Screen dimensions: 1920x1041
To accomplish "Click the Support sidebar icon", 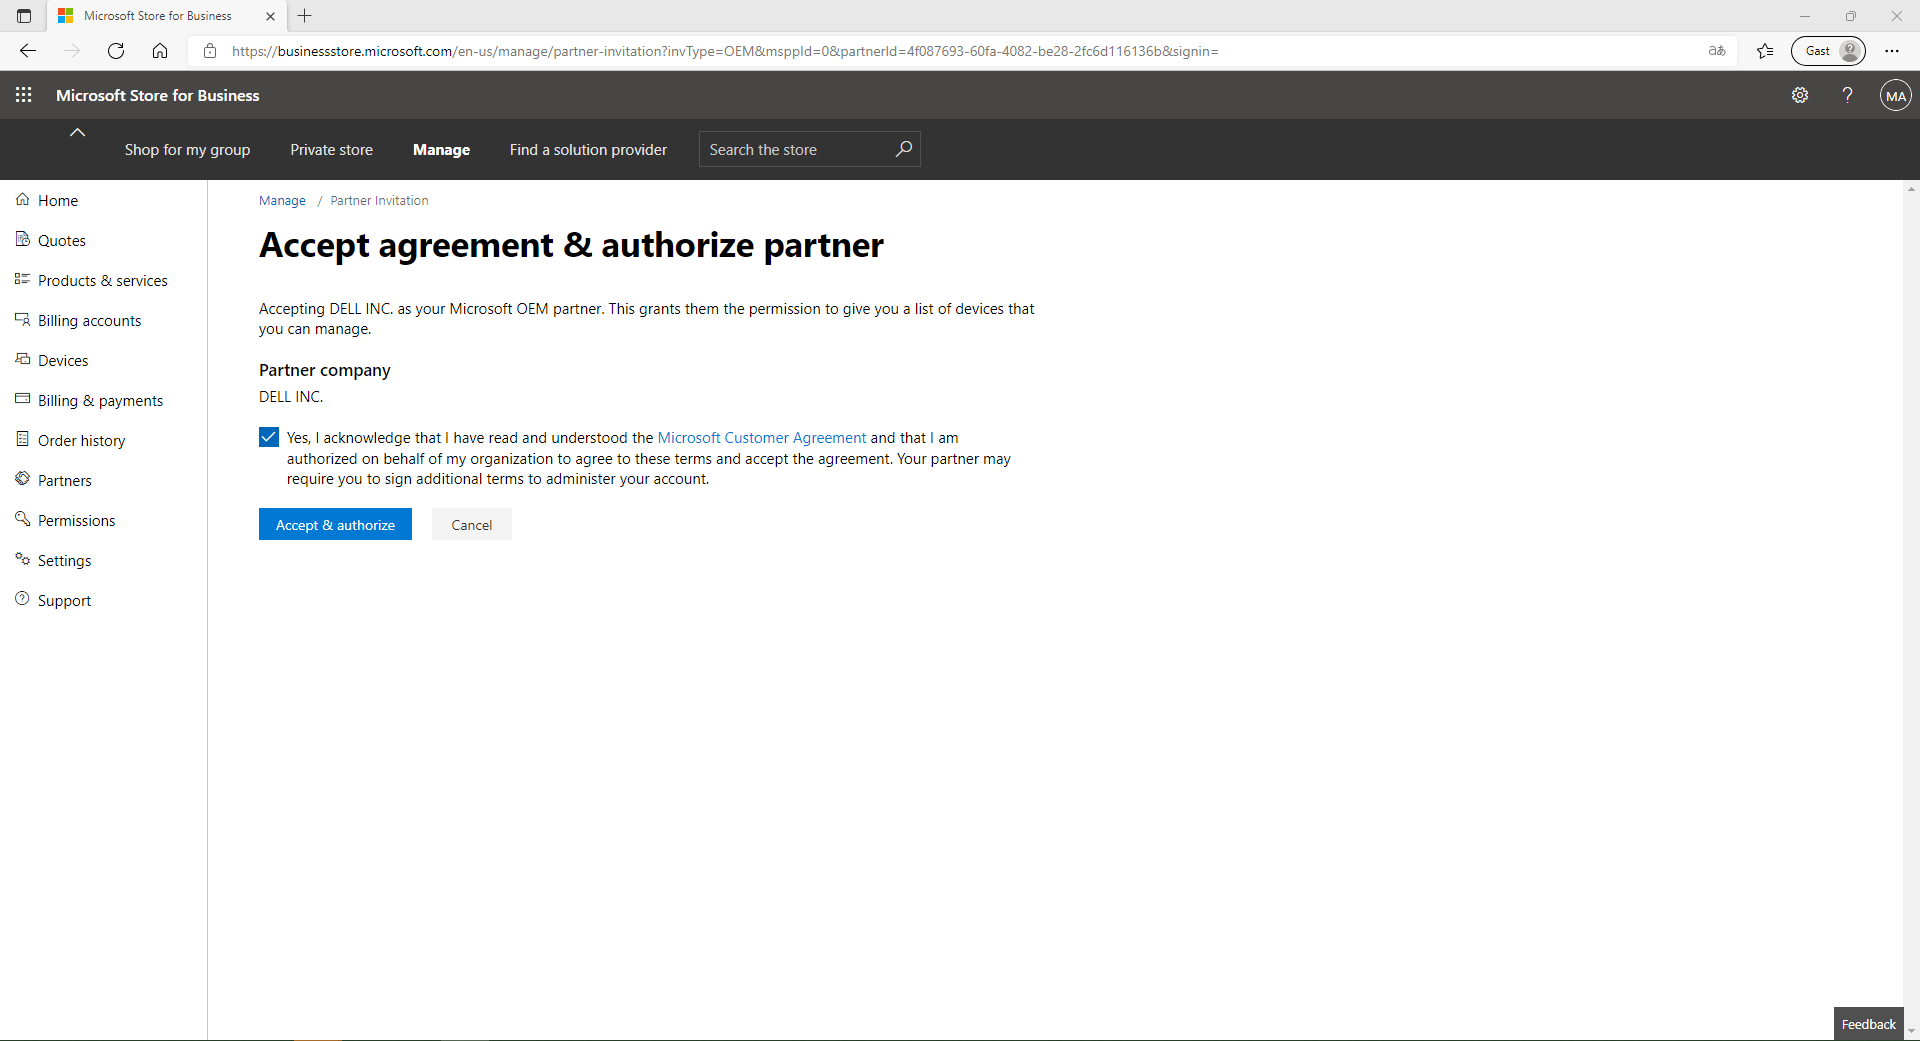I will 23,599.
